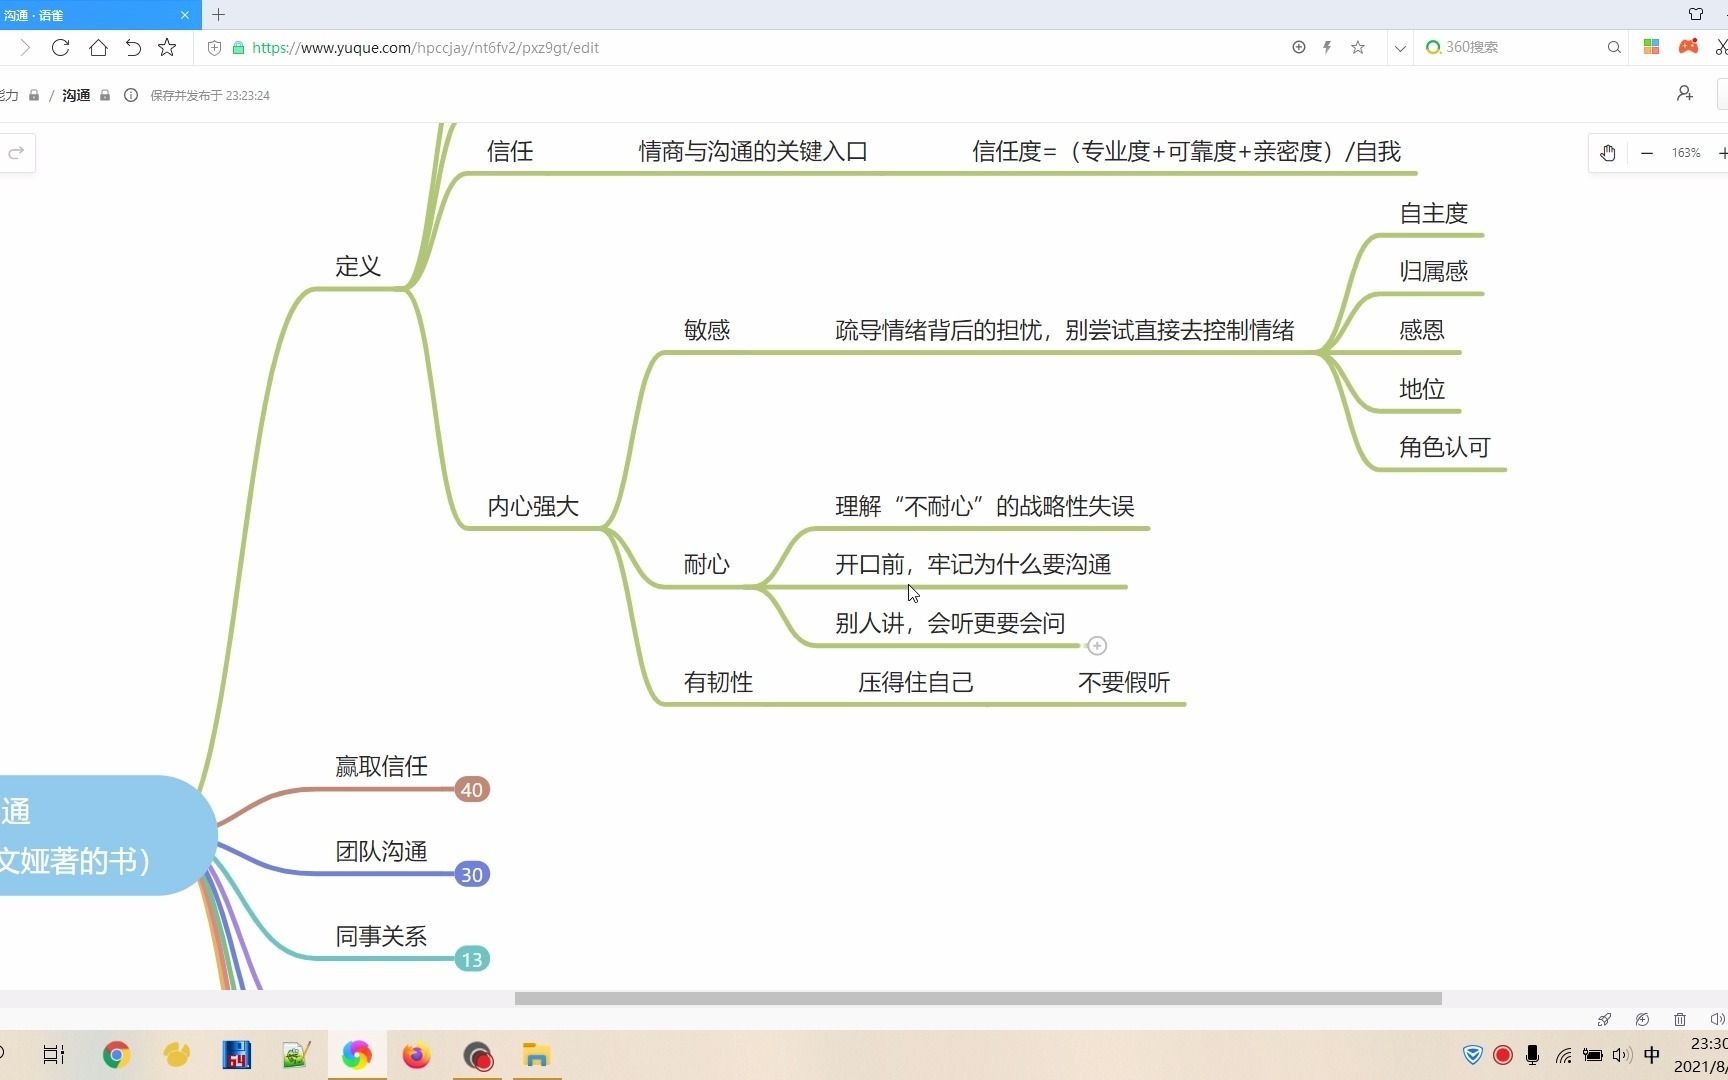Click the forward navigation arrow
1728x1080 pixels.
25,47
